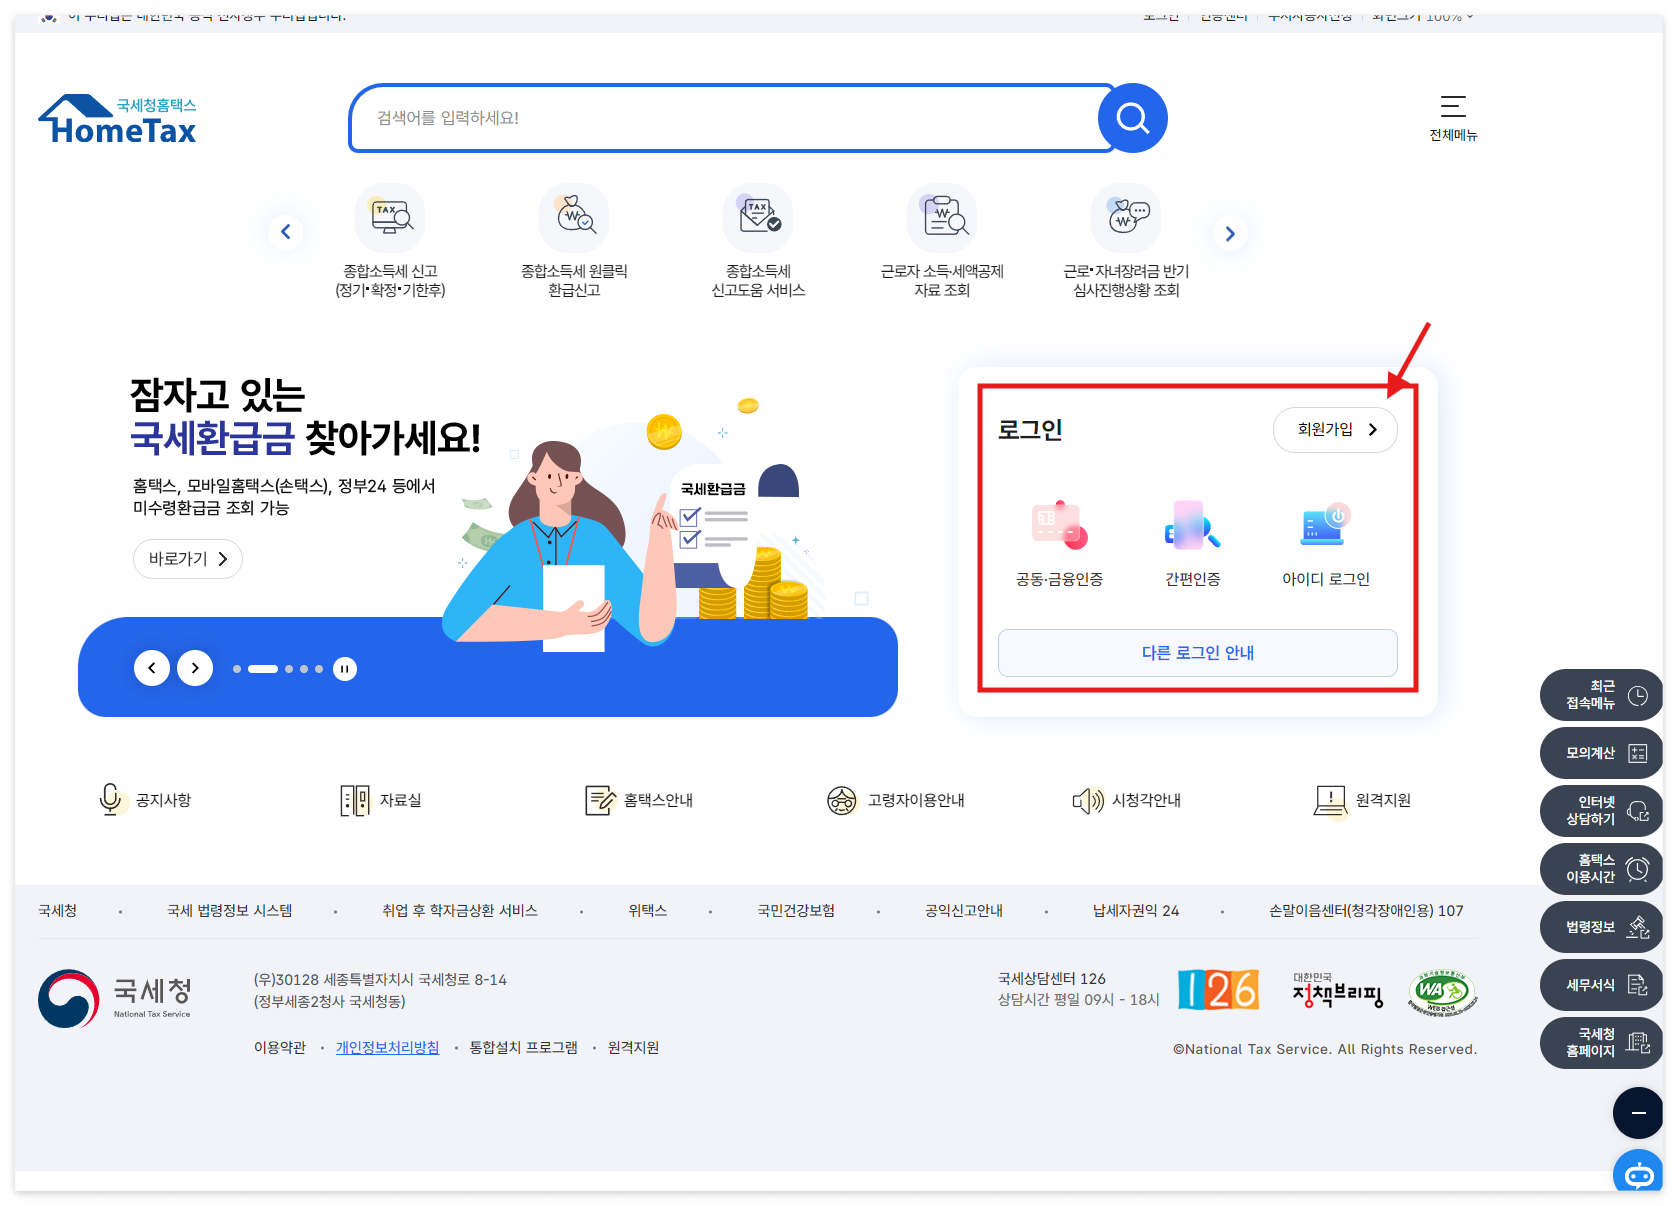Viewport: 1678px width, 1206px height.
Task: Go to previous banner slide
Action: tap(152, 668)
